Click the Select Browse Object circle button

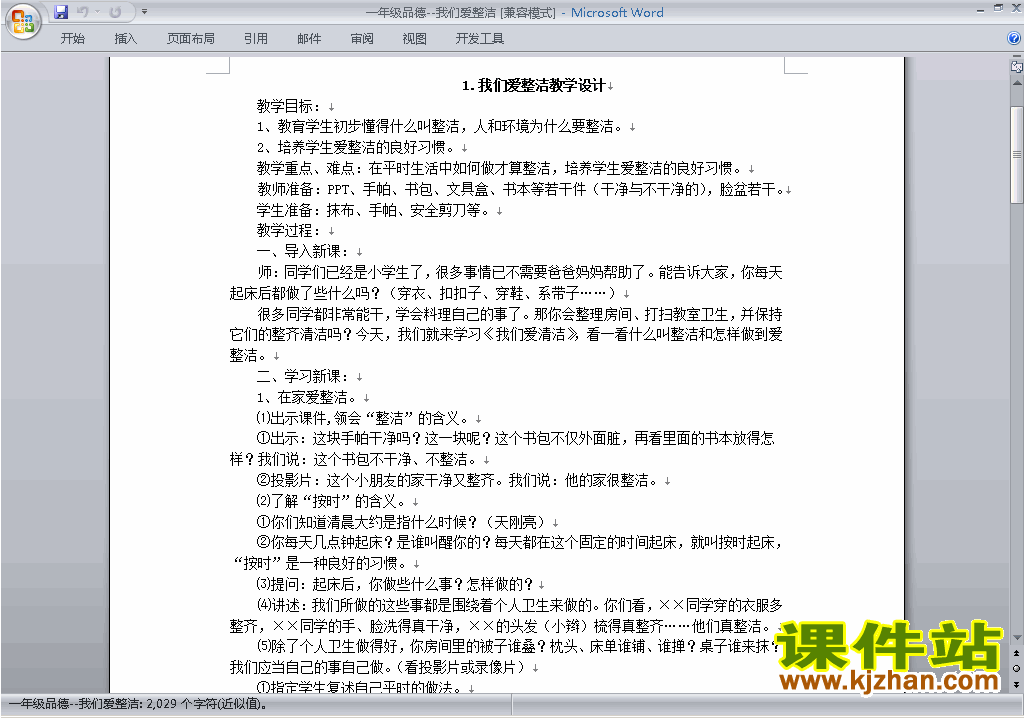tap(1016, 668)
